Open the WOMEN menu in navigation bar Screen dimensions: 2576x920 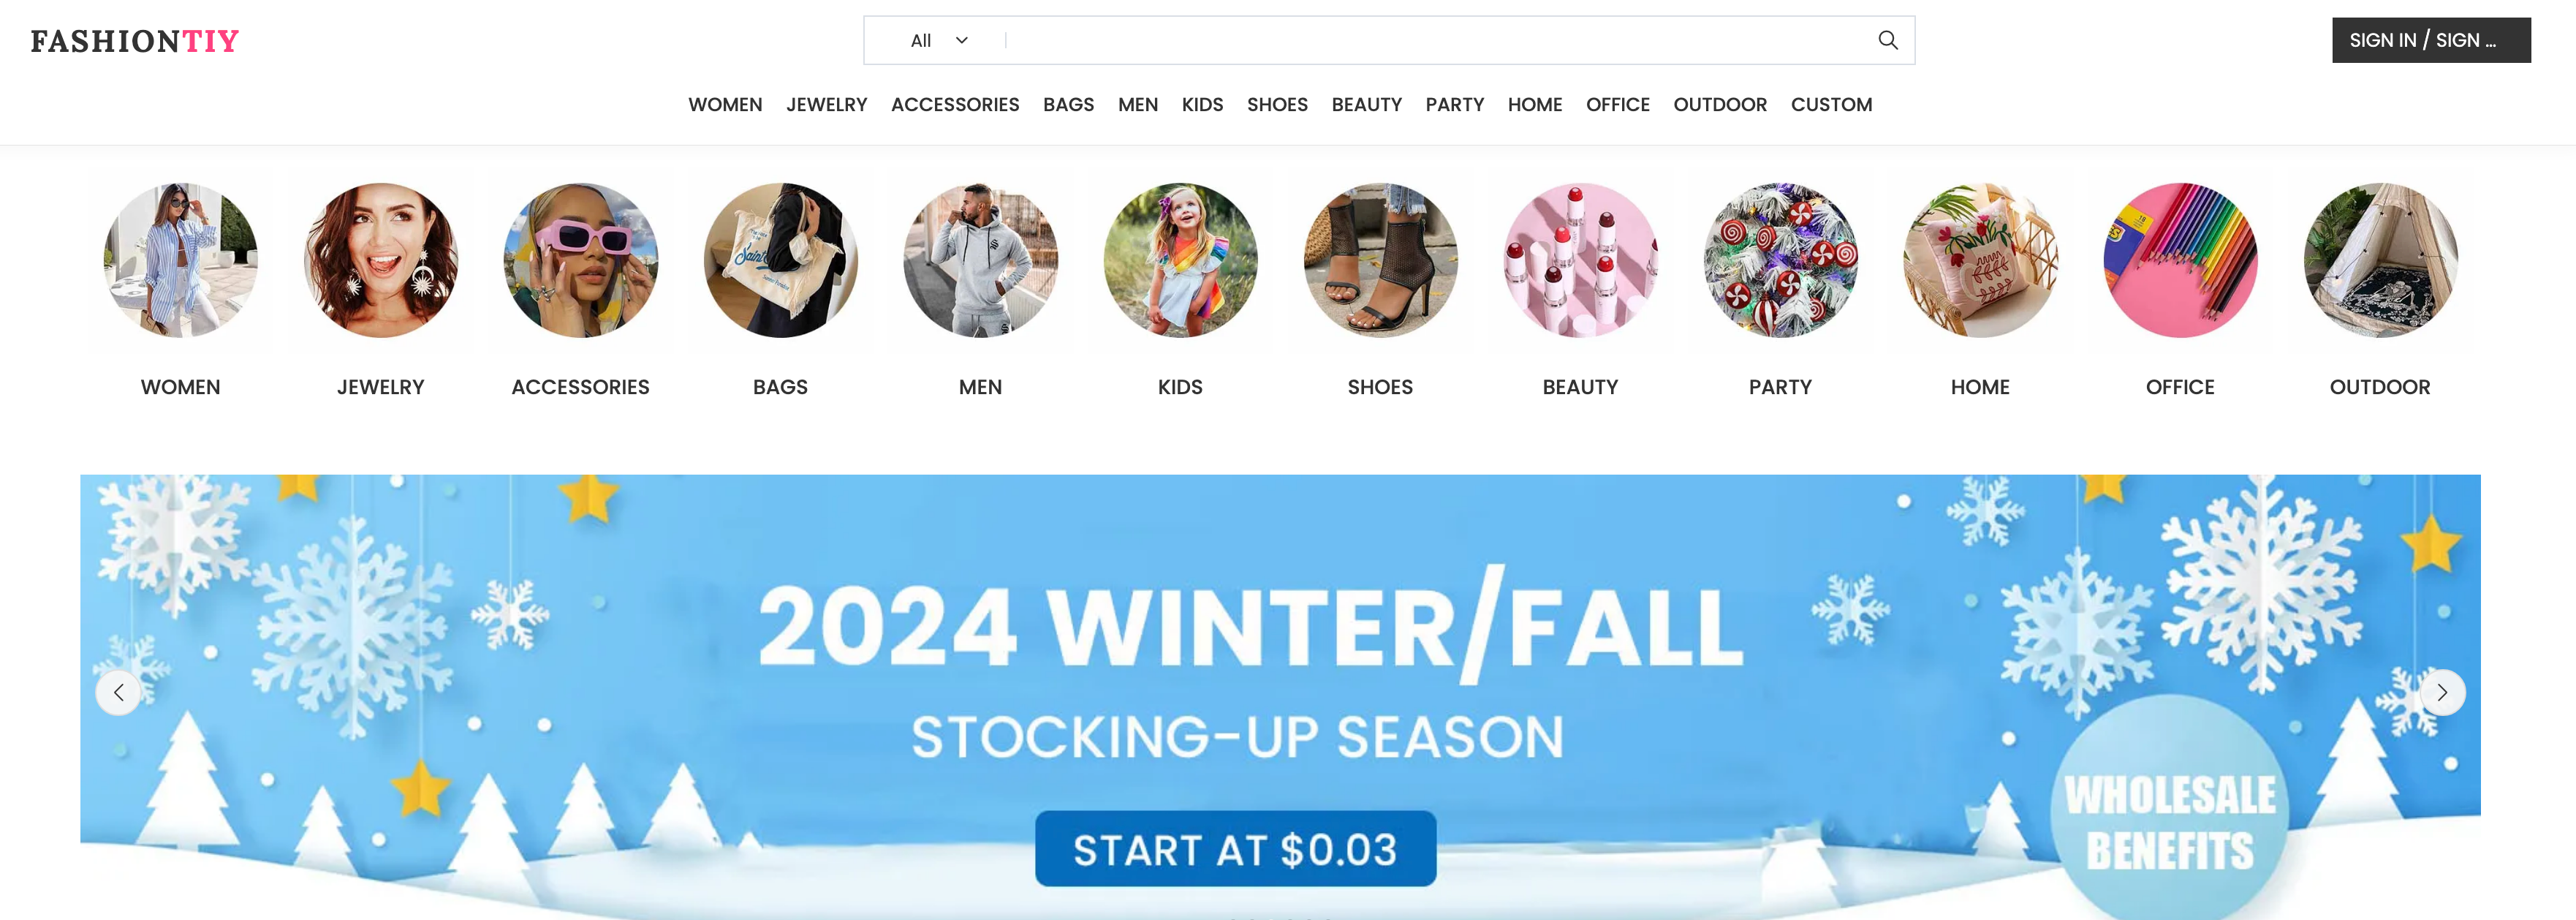click(725, 105)
